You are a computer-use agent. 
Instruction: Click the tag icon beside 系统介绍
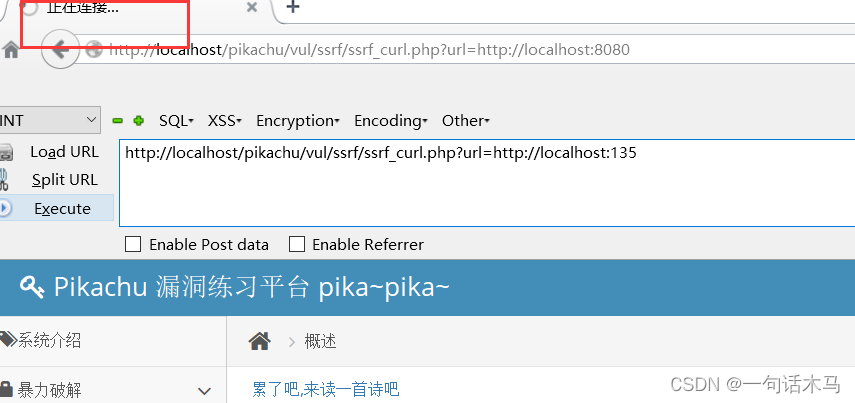(x=8, y=340)
